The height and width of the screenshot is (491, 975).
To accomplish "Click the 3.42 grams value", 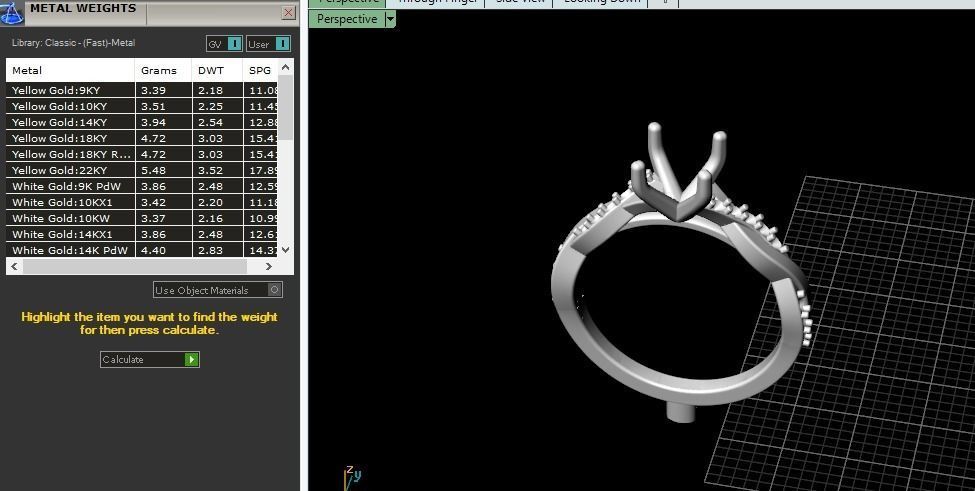I will tap(154, 203).
